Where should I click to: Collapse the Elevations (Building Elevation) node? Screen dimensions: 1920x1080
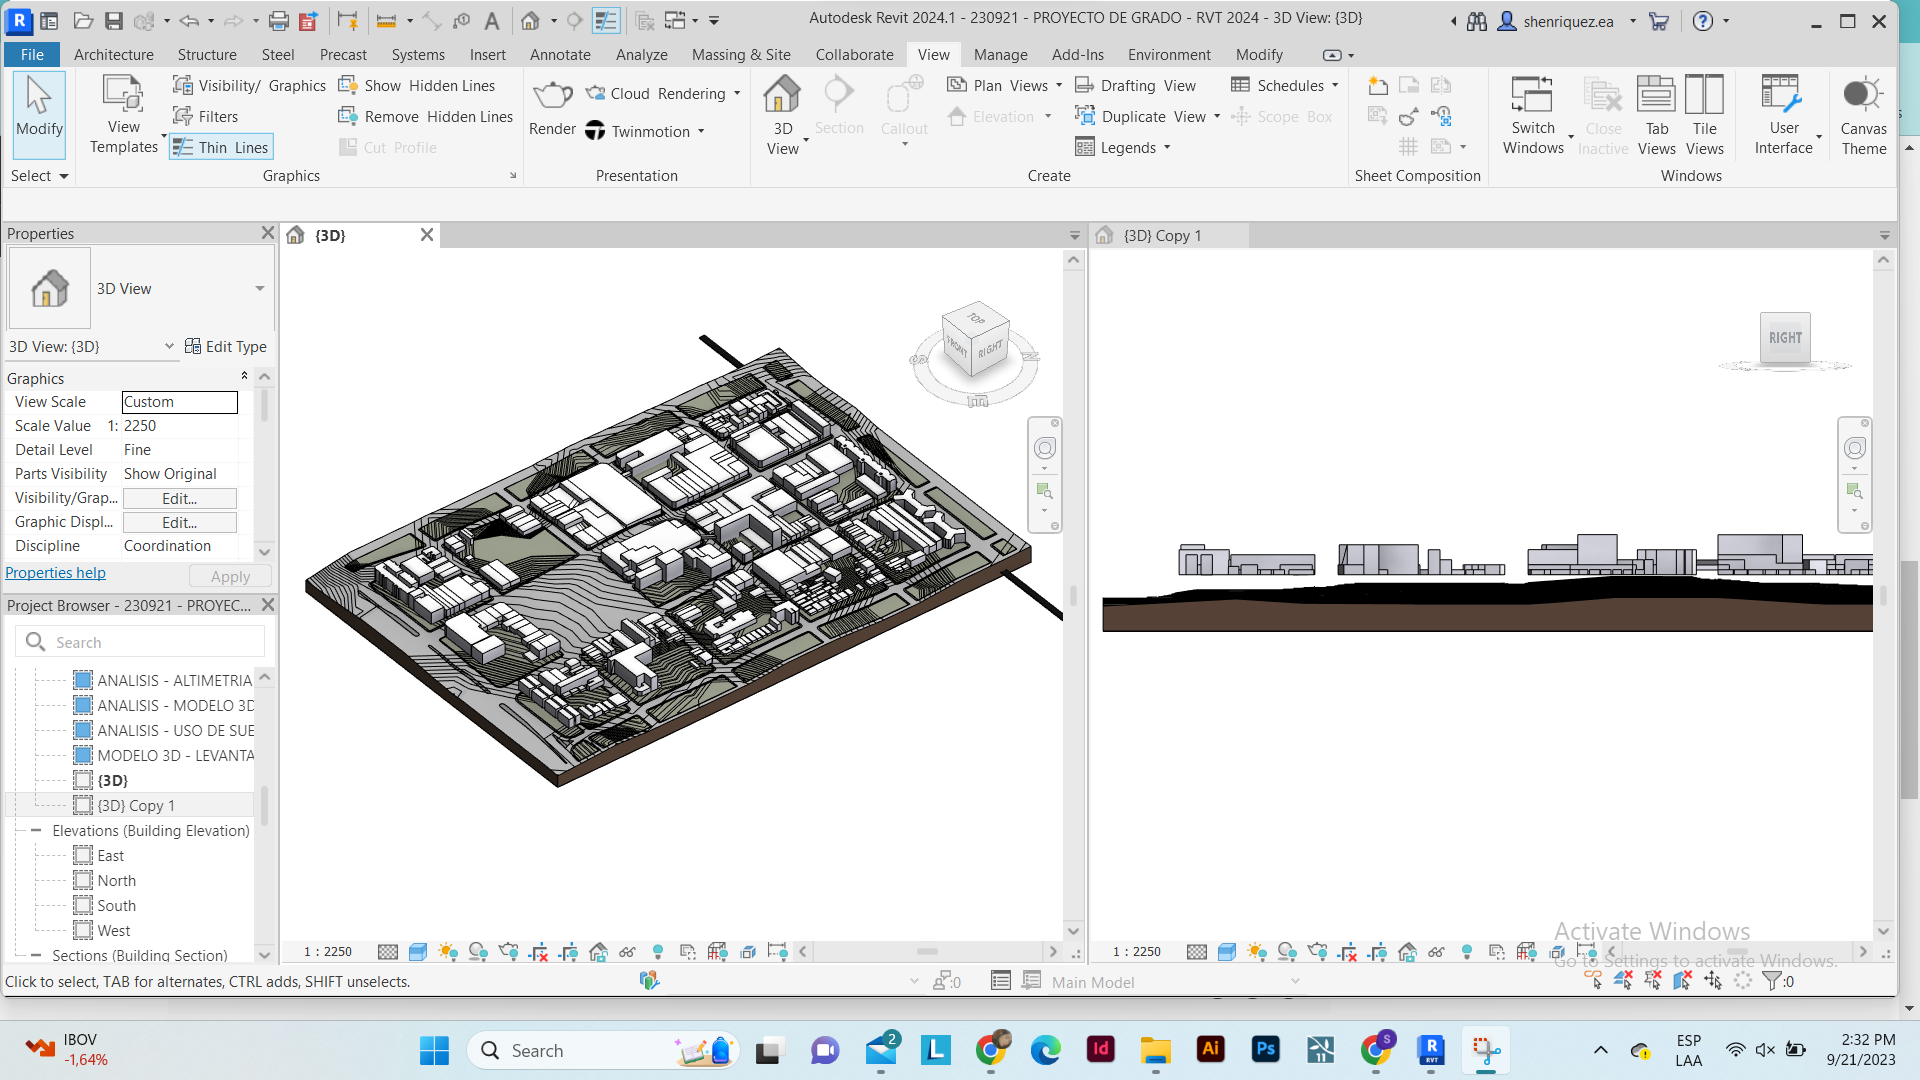click(36, 831)
